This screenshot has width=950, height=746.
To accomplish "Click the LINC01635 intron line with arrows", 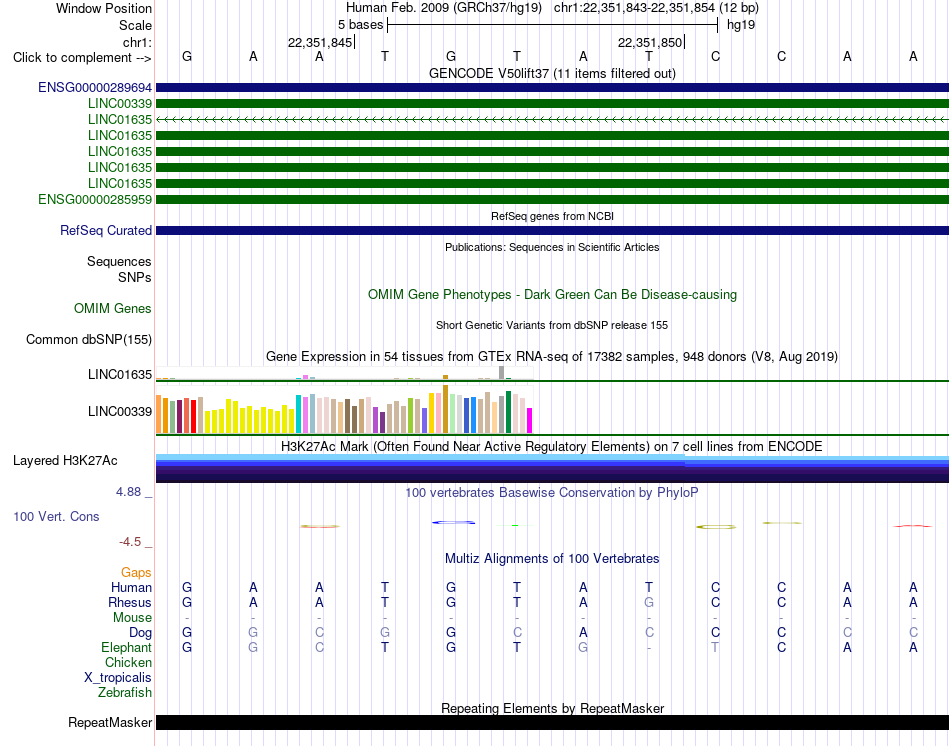I will click(x=552, y=119).
